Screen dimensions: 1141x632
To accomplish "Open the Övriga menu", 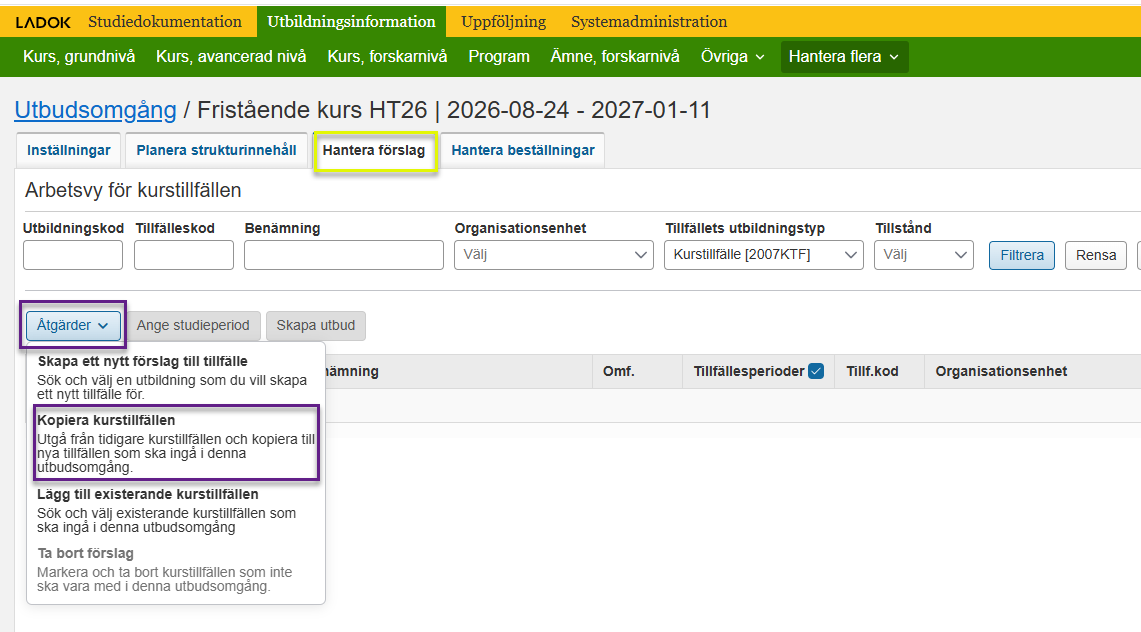I will 732,57.
